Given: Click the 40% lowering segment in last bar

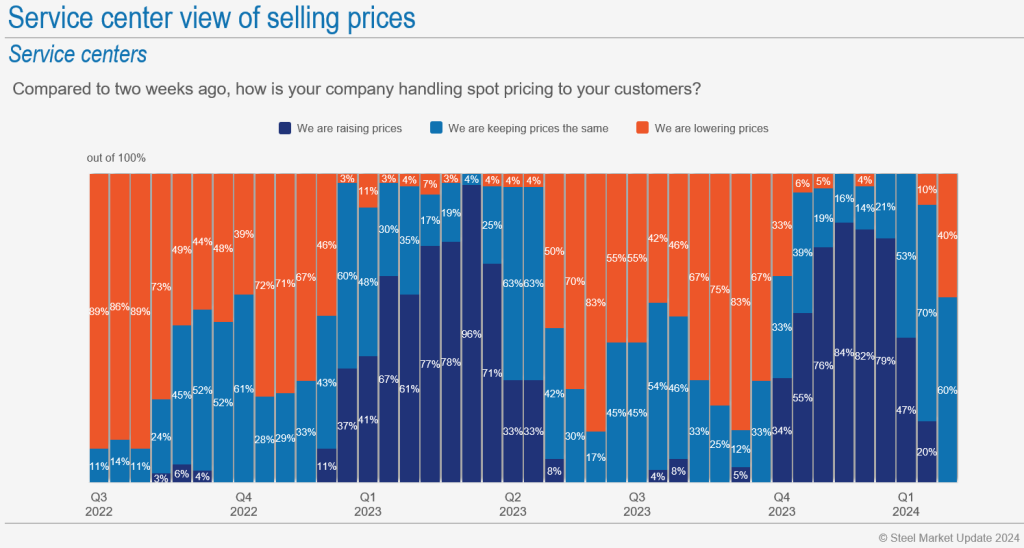Looking at the screenshot, I should [947, 236].
